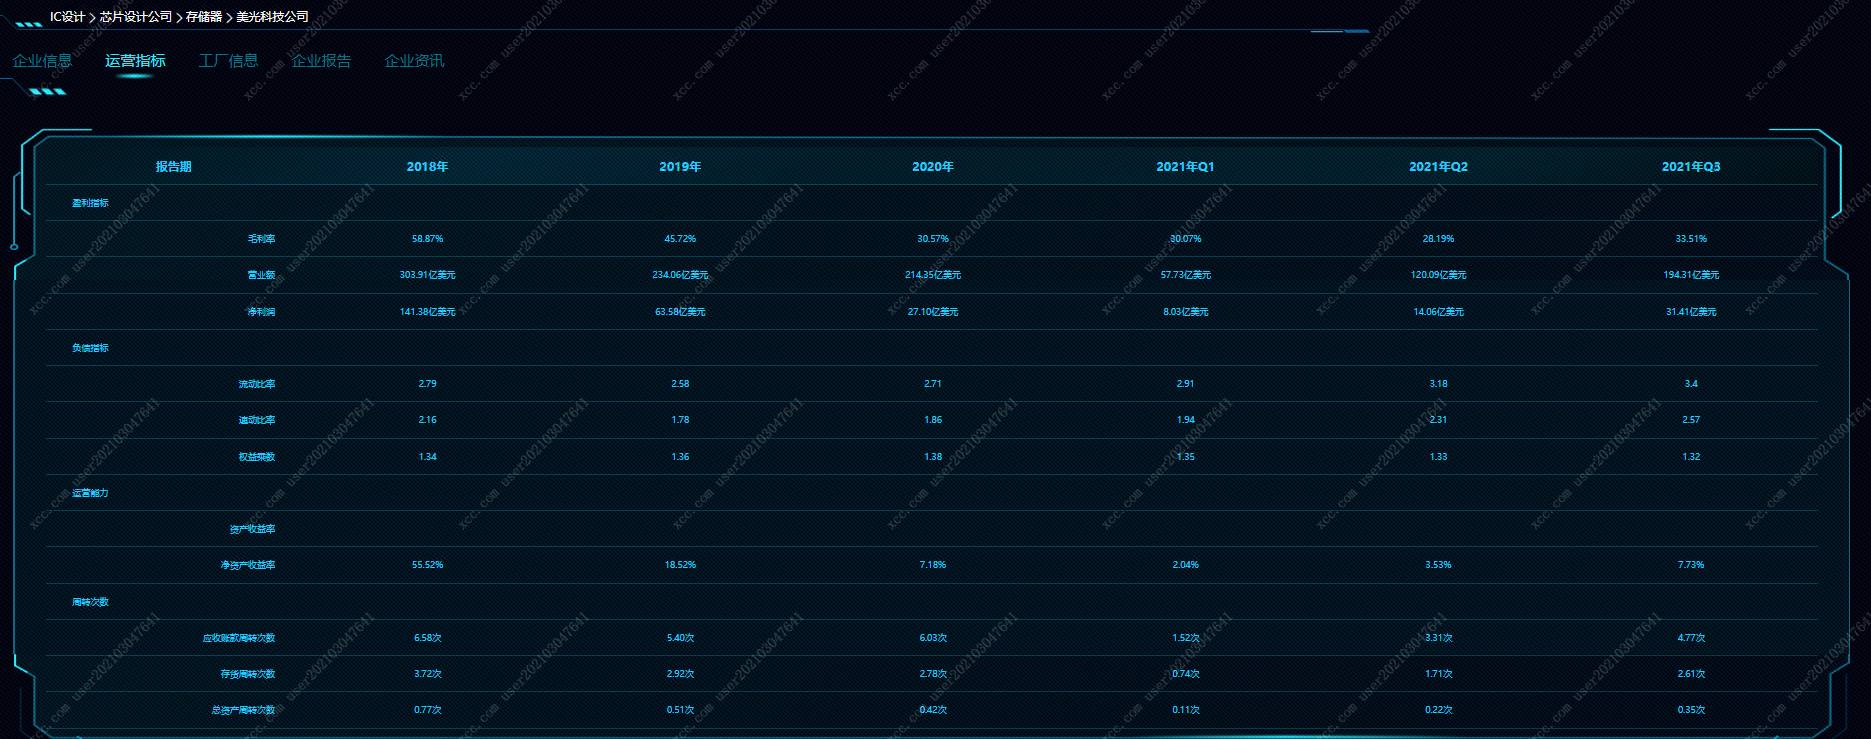Click the 2.16 quick ratio cell
Image resolution: width=1871 pixels, height=739 pixels.
tap(427, 420)
